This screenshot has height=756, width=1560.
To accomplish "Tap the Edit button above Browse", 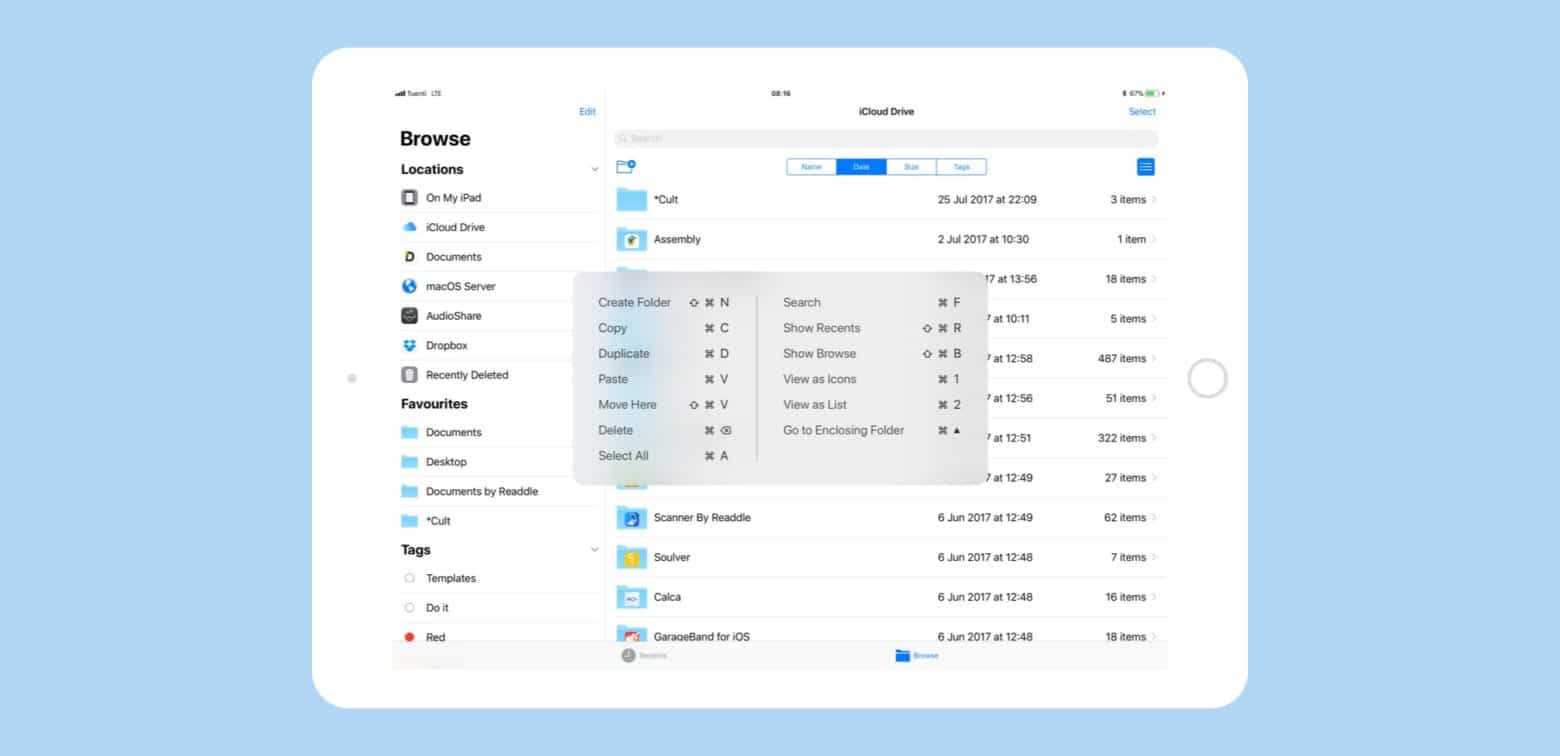I will pyautogui.click(x=587, y=111).
